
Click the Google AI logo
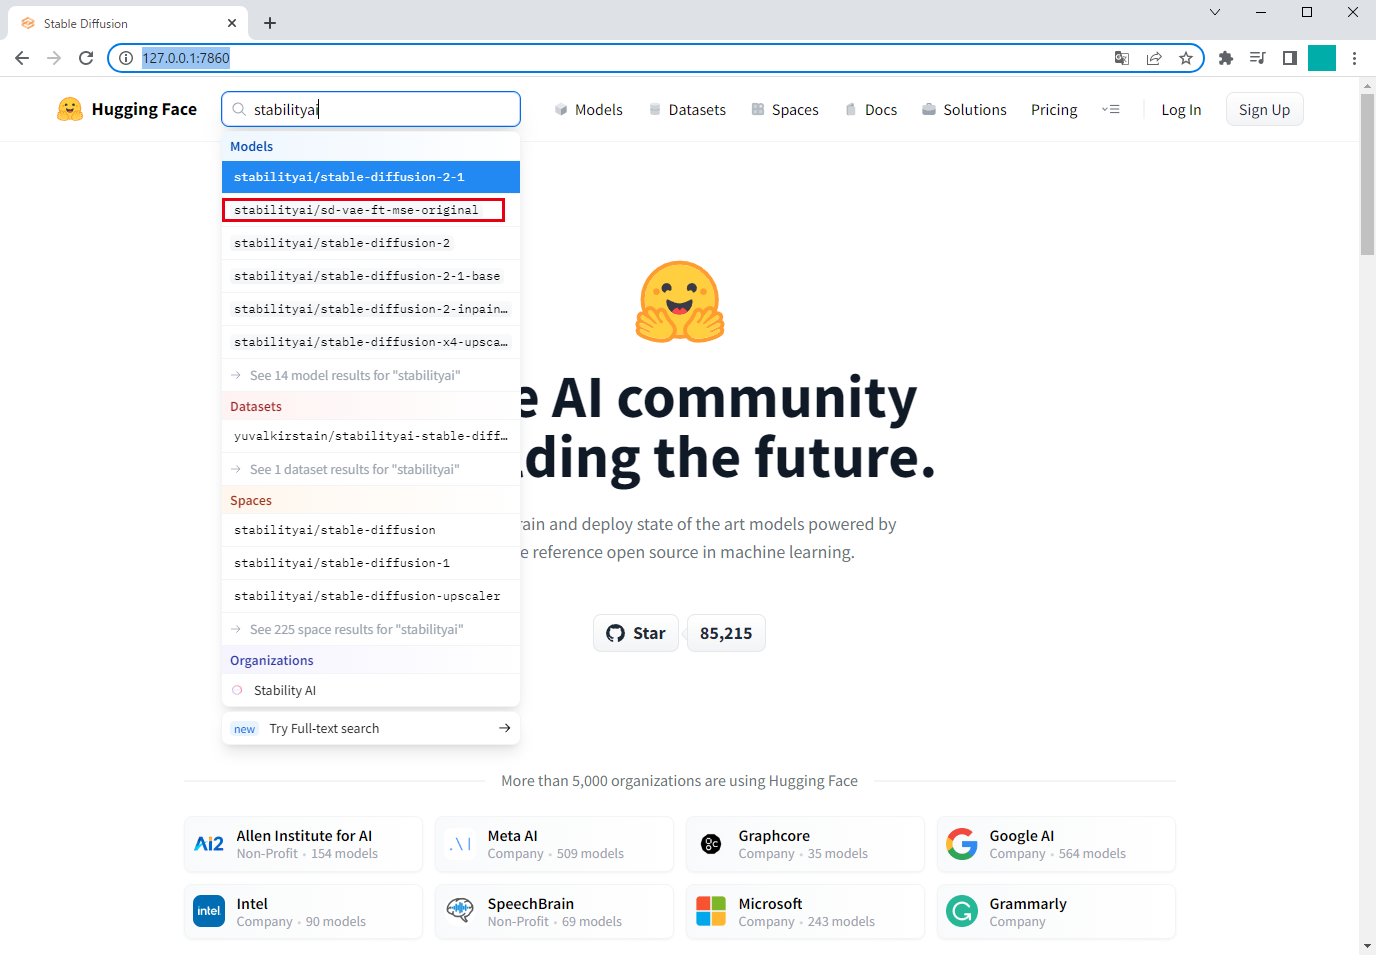coord(962,844)
